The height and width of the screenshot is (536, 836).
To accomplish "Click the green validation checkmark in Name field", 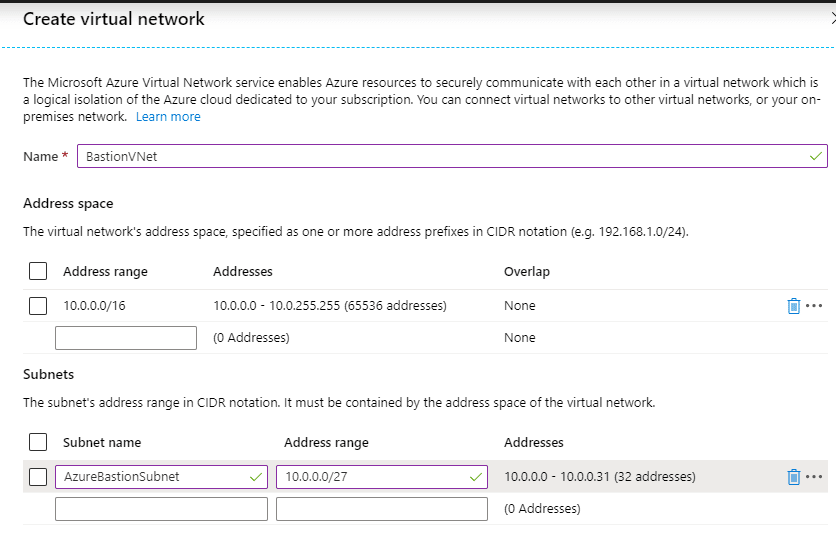I will click(815, 156).
